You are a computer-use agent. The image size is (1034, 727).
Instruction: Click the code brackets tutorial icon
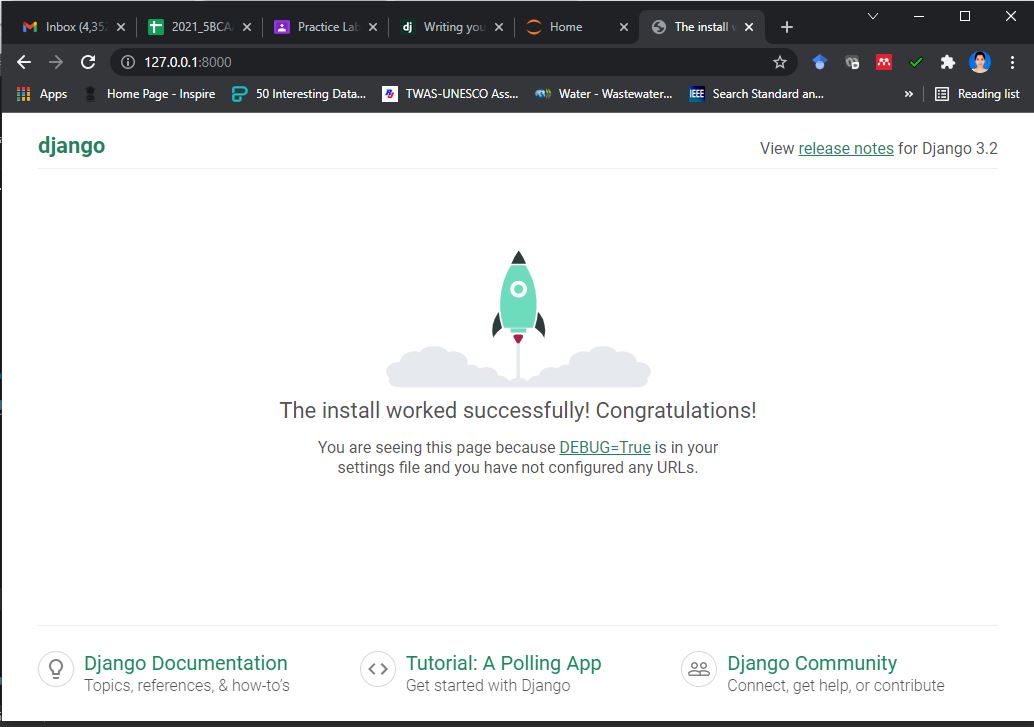tap(378, 669)
